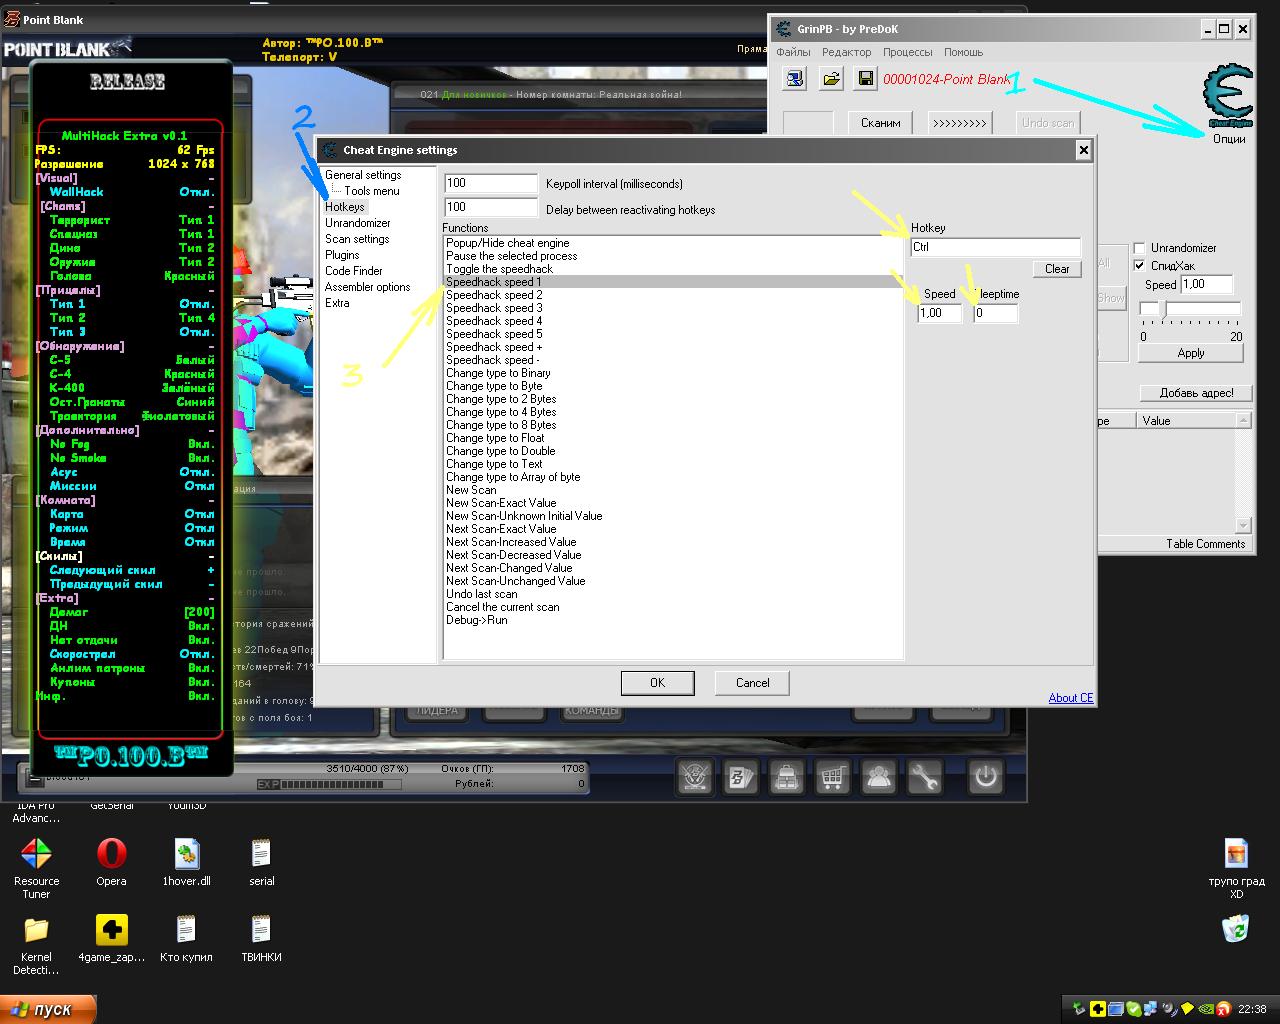The image size is (1280, 1024).
Task: Select Hotkeys in the settings tree
Action: pos(345,207)
